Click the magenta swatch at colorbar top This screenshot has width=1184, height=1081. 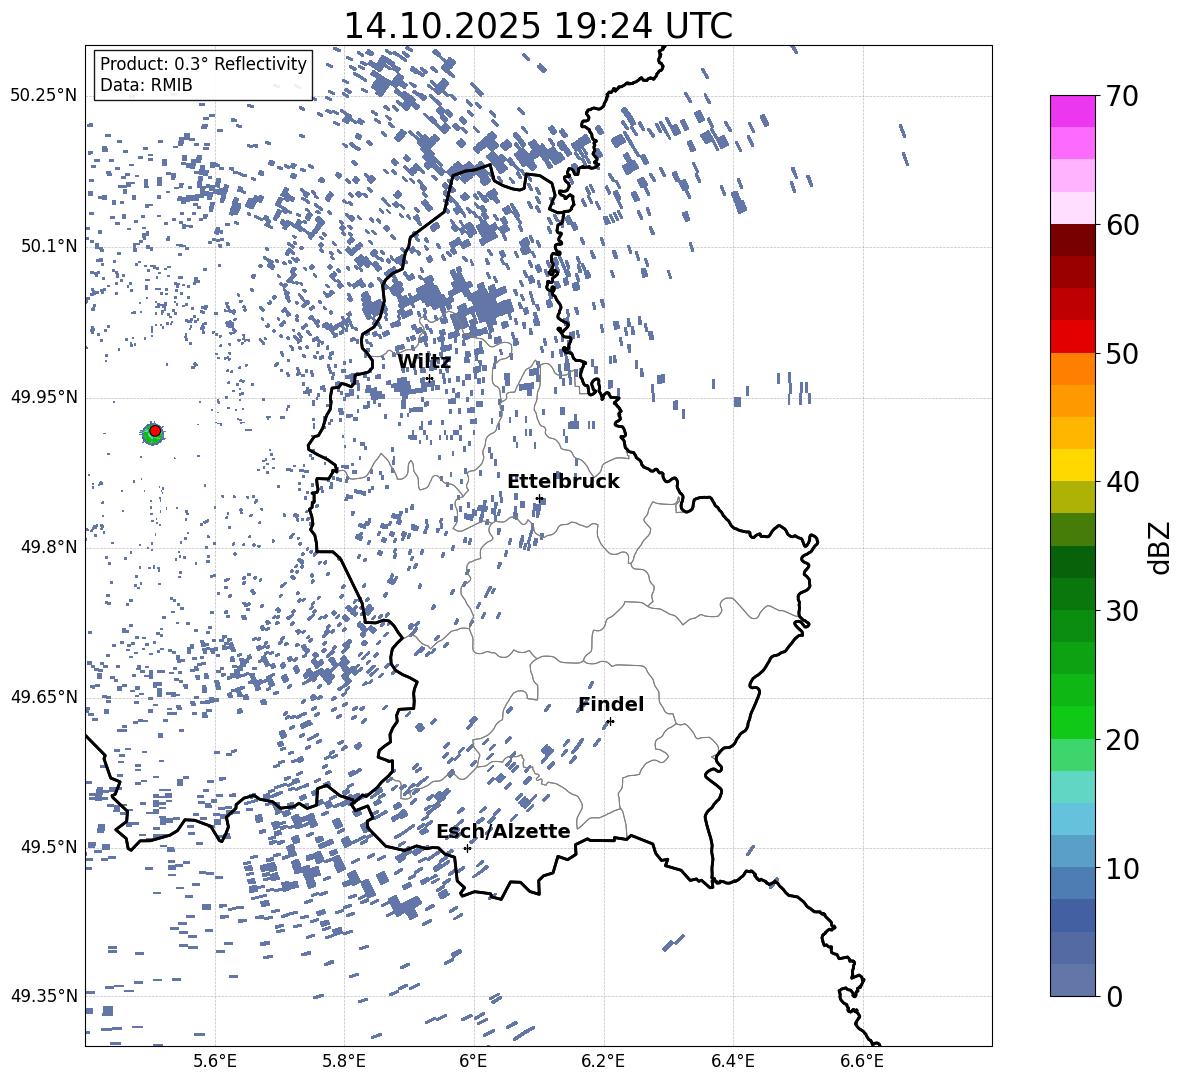1072,112
